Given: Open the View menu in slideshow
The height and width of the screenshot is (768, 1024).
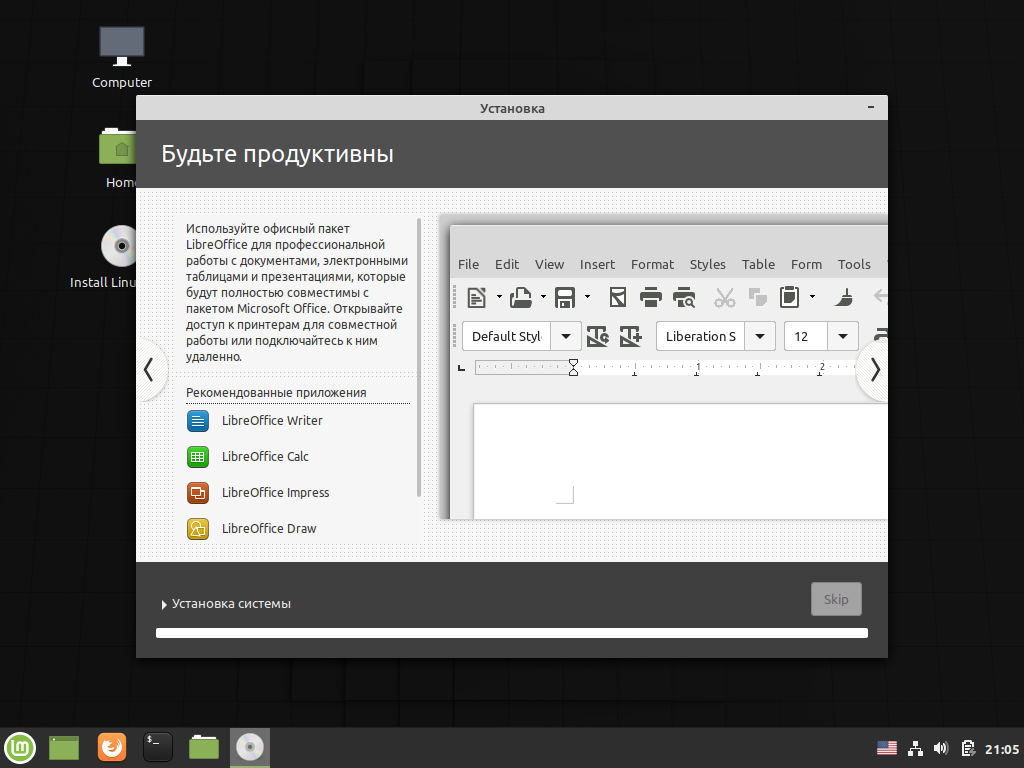Looking at the screenshot, I should coord(549,264).
